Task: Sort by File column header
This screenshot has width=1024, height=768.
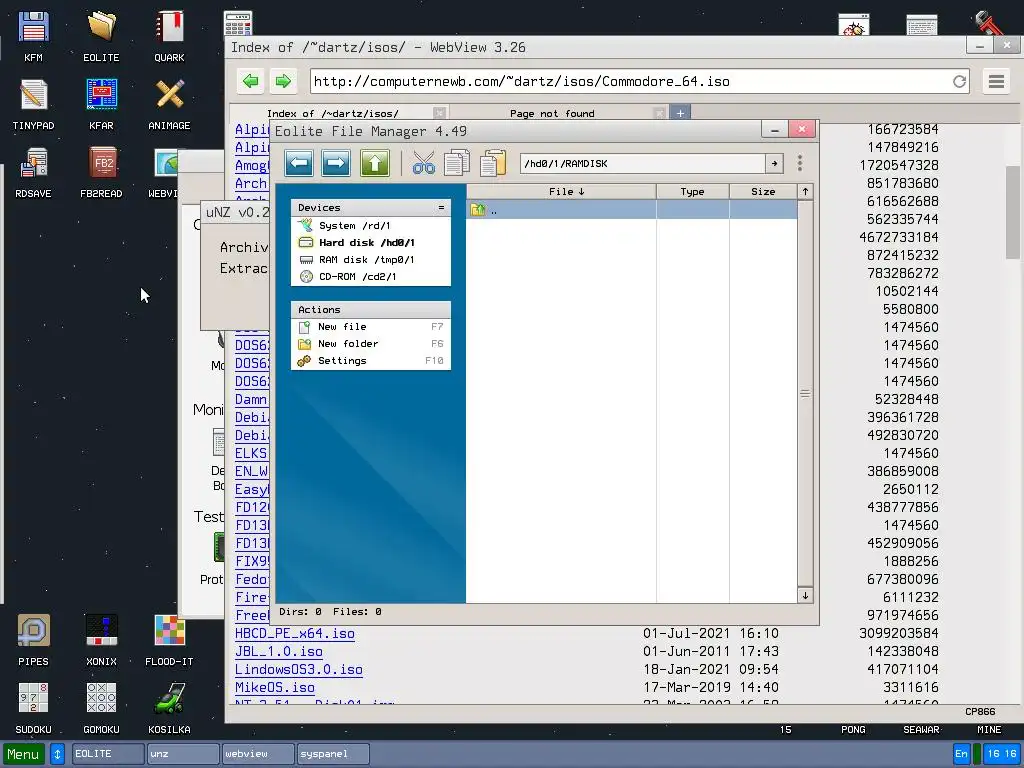Action: (561, 191)
